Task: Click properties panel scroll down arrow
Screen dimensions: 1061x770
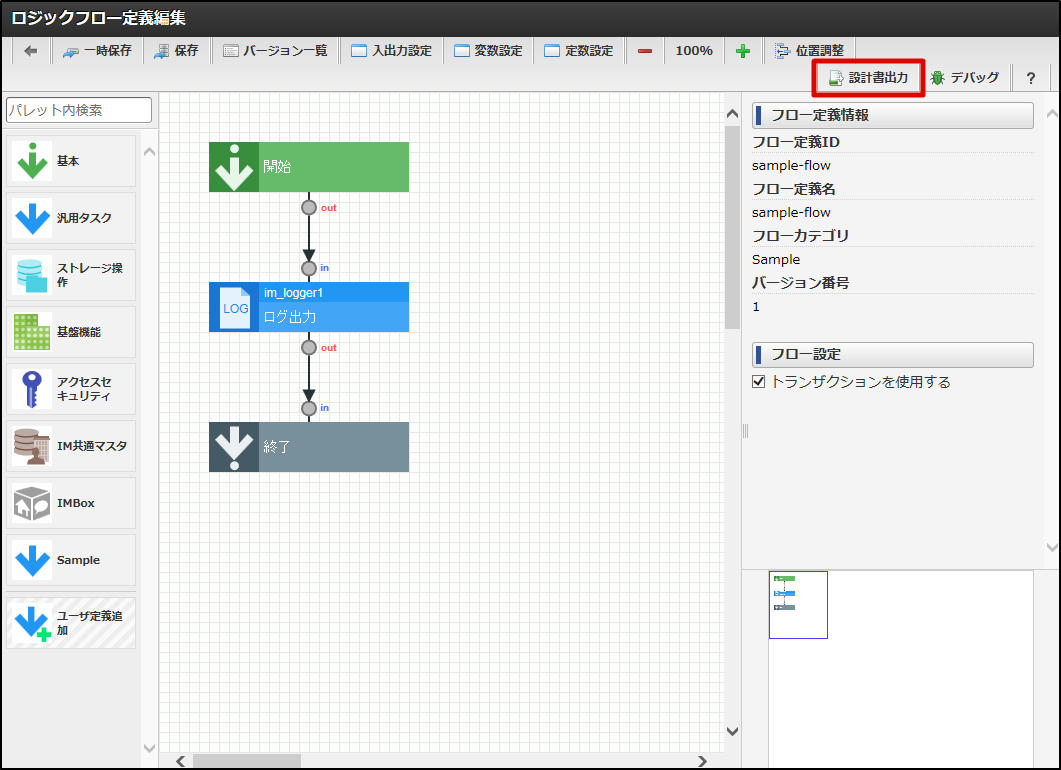Action: tap(1052, 547)
